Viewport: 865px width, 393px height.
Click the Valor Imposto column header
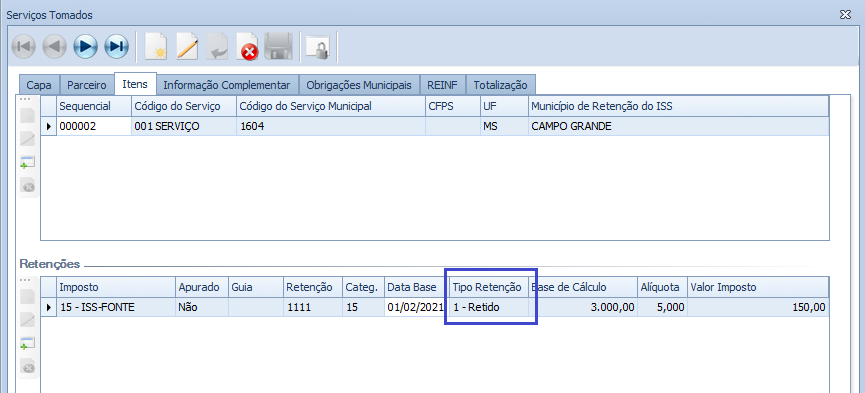coord(758,287)
